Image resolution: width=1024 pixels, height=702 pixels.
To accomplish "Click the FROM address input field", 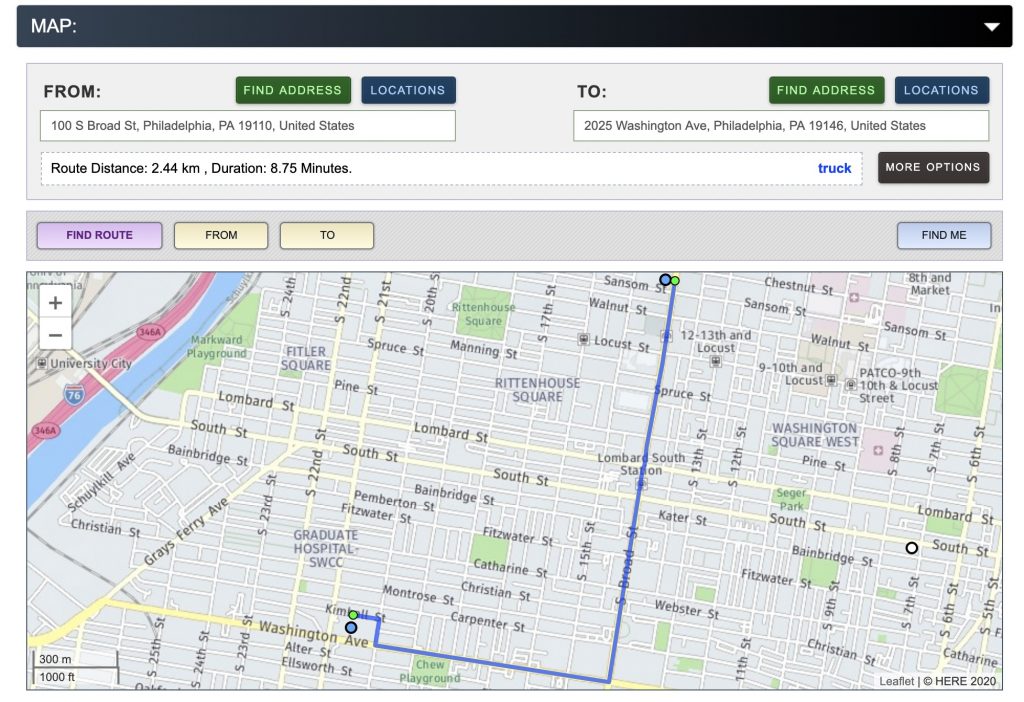I will [248, 126].
